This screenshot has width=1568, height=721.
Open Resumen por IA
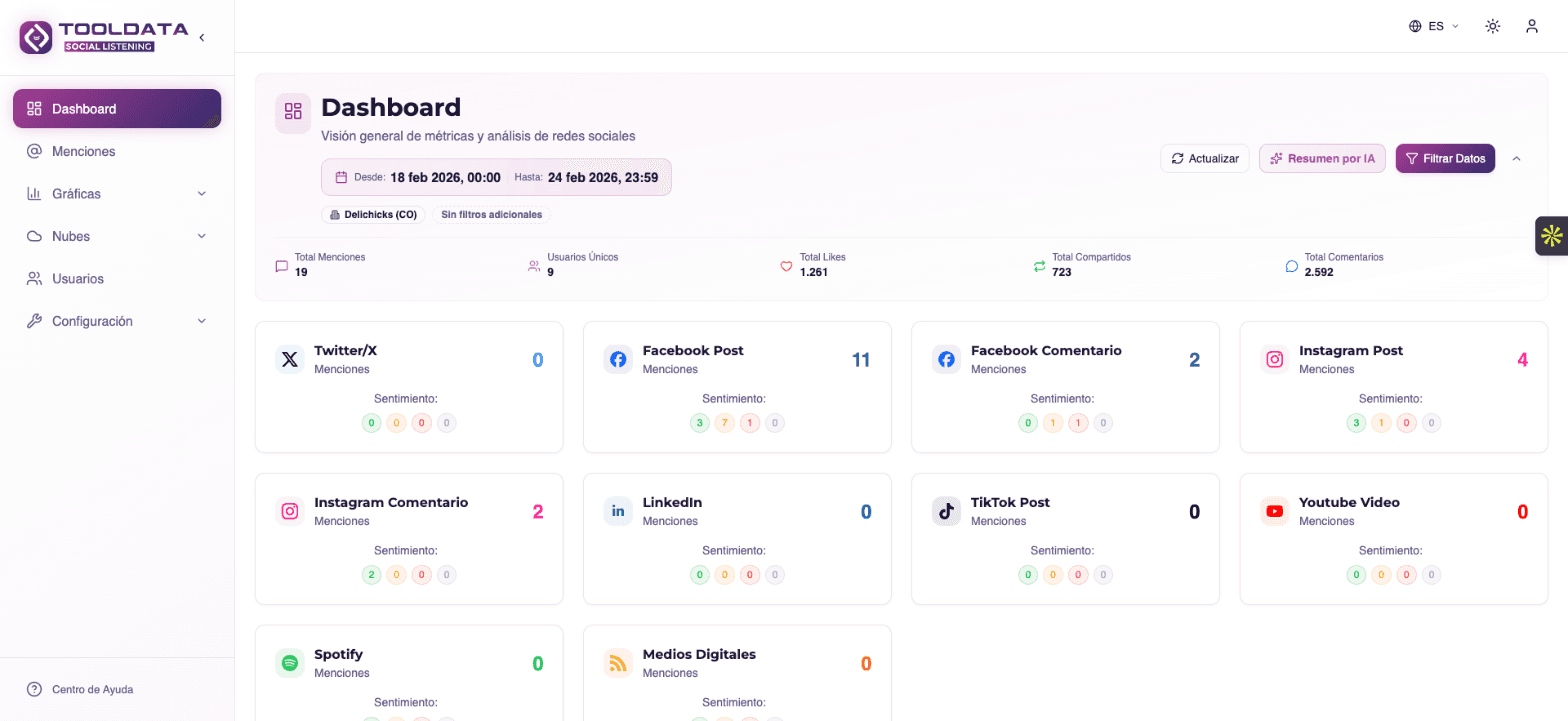click(1322, 158)
